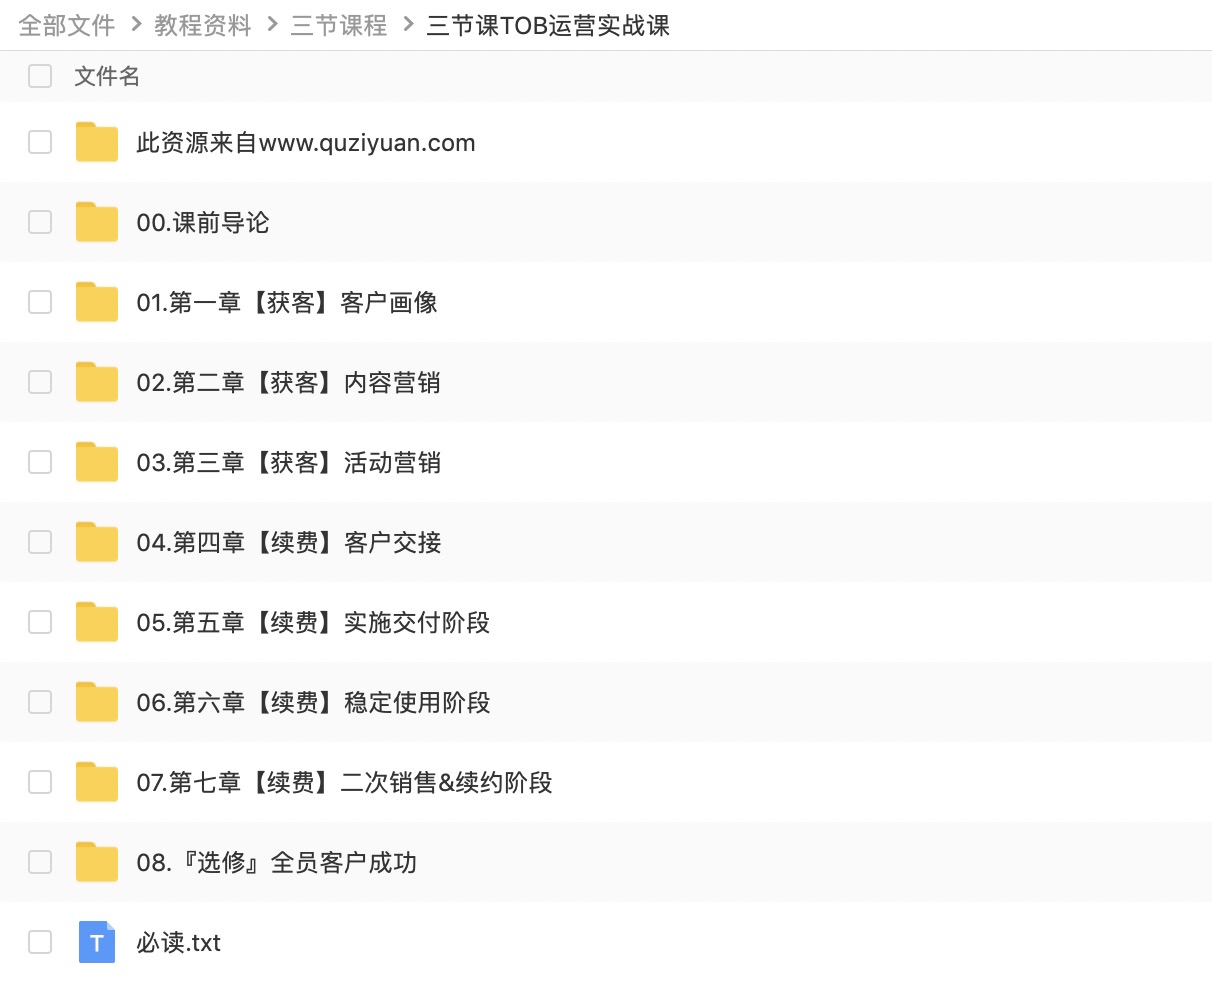The image size is (1212, 1008).
Task: Click folder icon of 06.第六章 稳定使用阶段
Action: coord(97,702)
